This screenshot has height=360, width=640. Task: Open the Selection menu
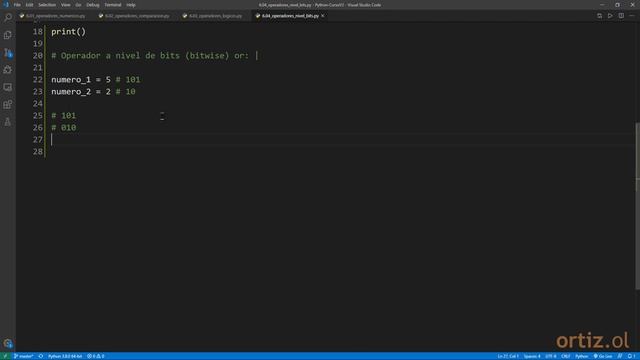(x=47, y=5)
